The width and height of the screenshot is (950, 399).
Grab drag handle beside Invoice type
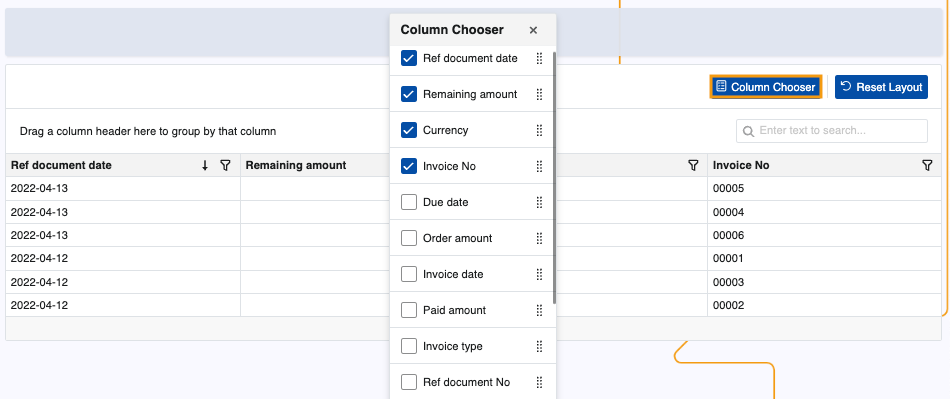pos(539,346)
